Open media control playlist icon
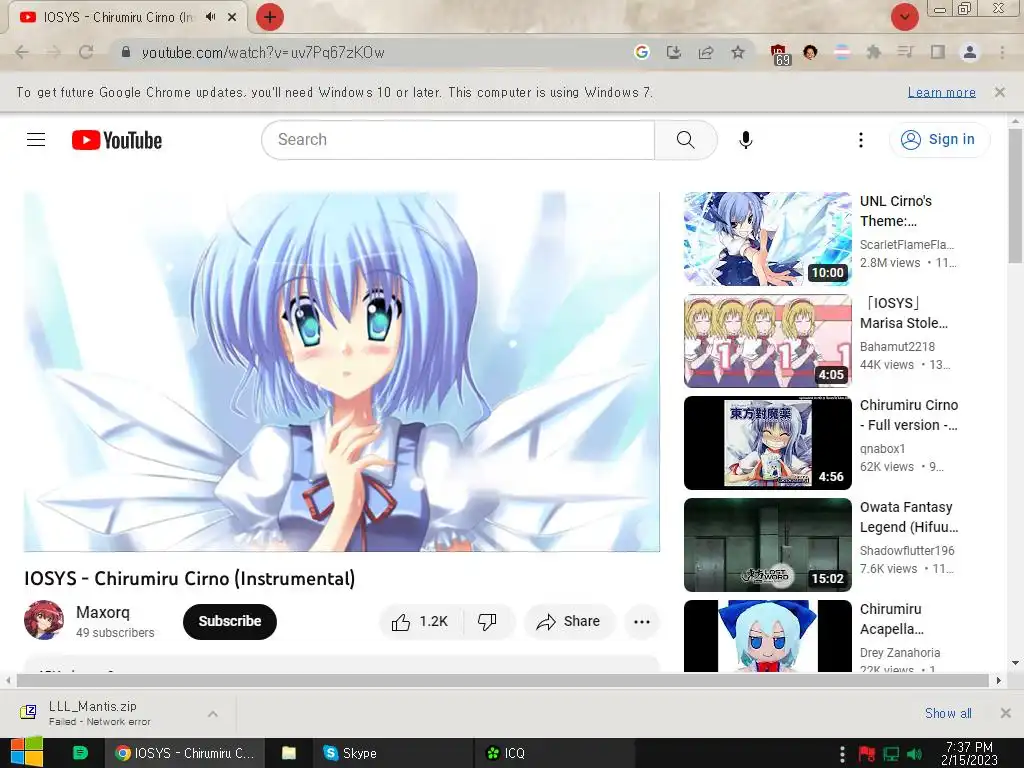Viewport: 1024px width, 768px height. click(905, 52)
